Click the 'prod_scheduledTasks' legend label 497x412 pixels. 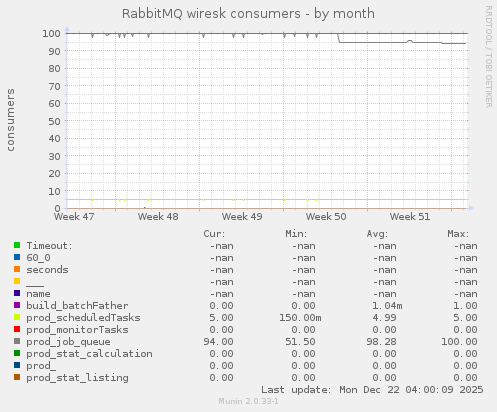tap(83, 318)
